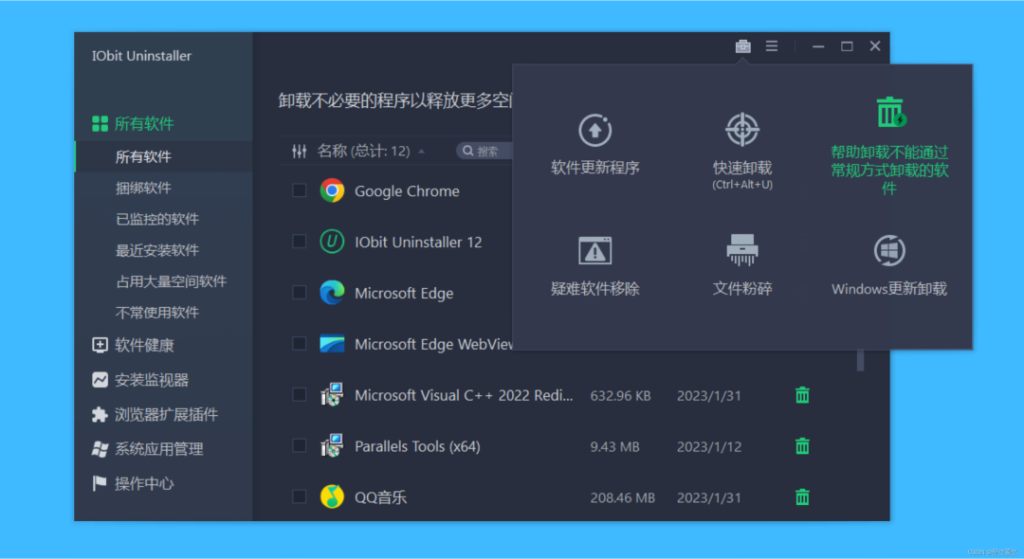Select the QQ音乐 row checkbox

(299, 497)
